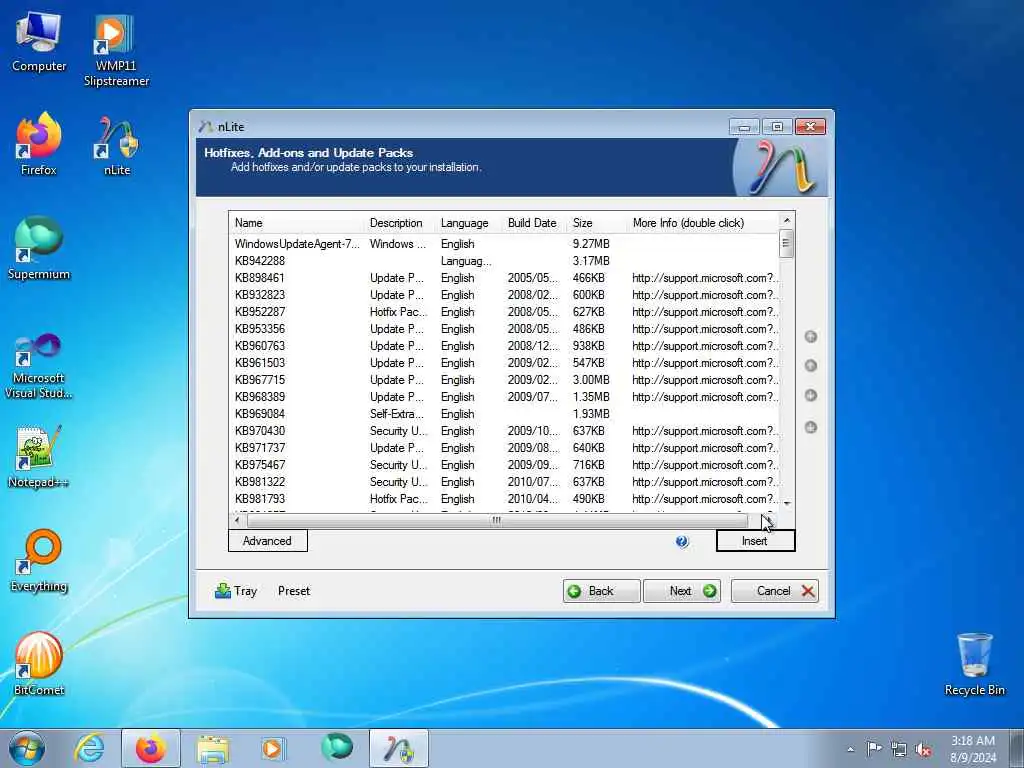Select the Supermium desktop shortcut
Viewport: 1024px width, 768px height.
39,249
